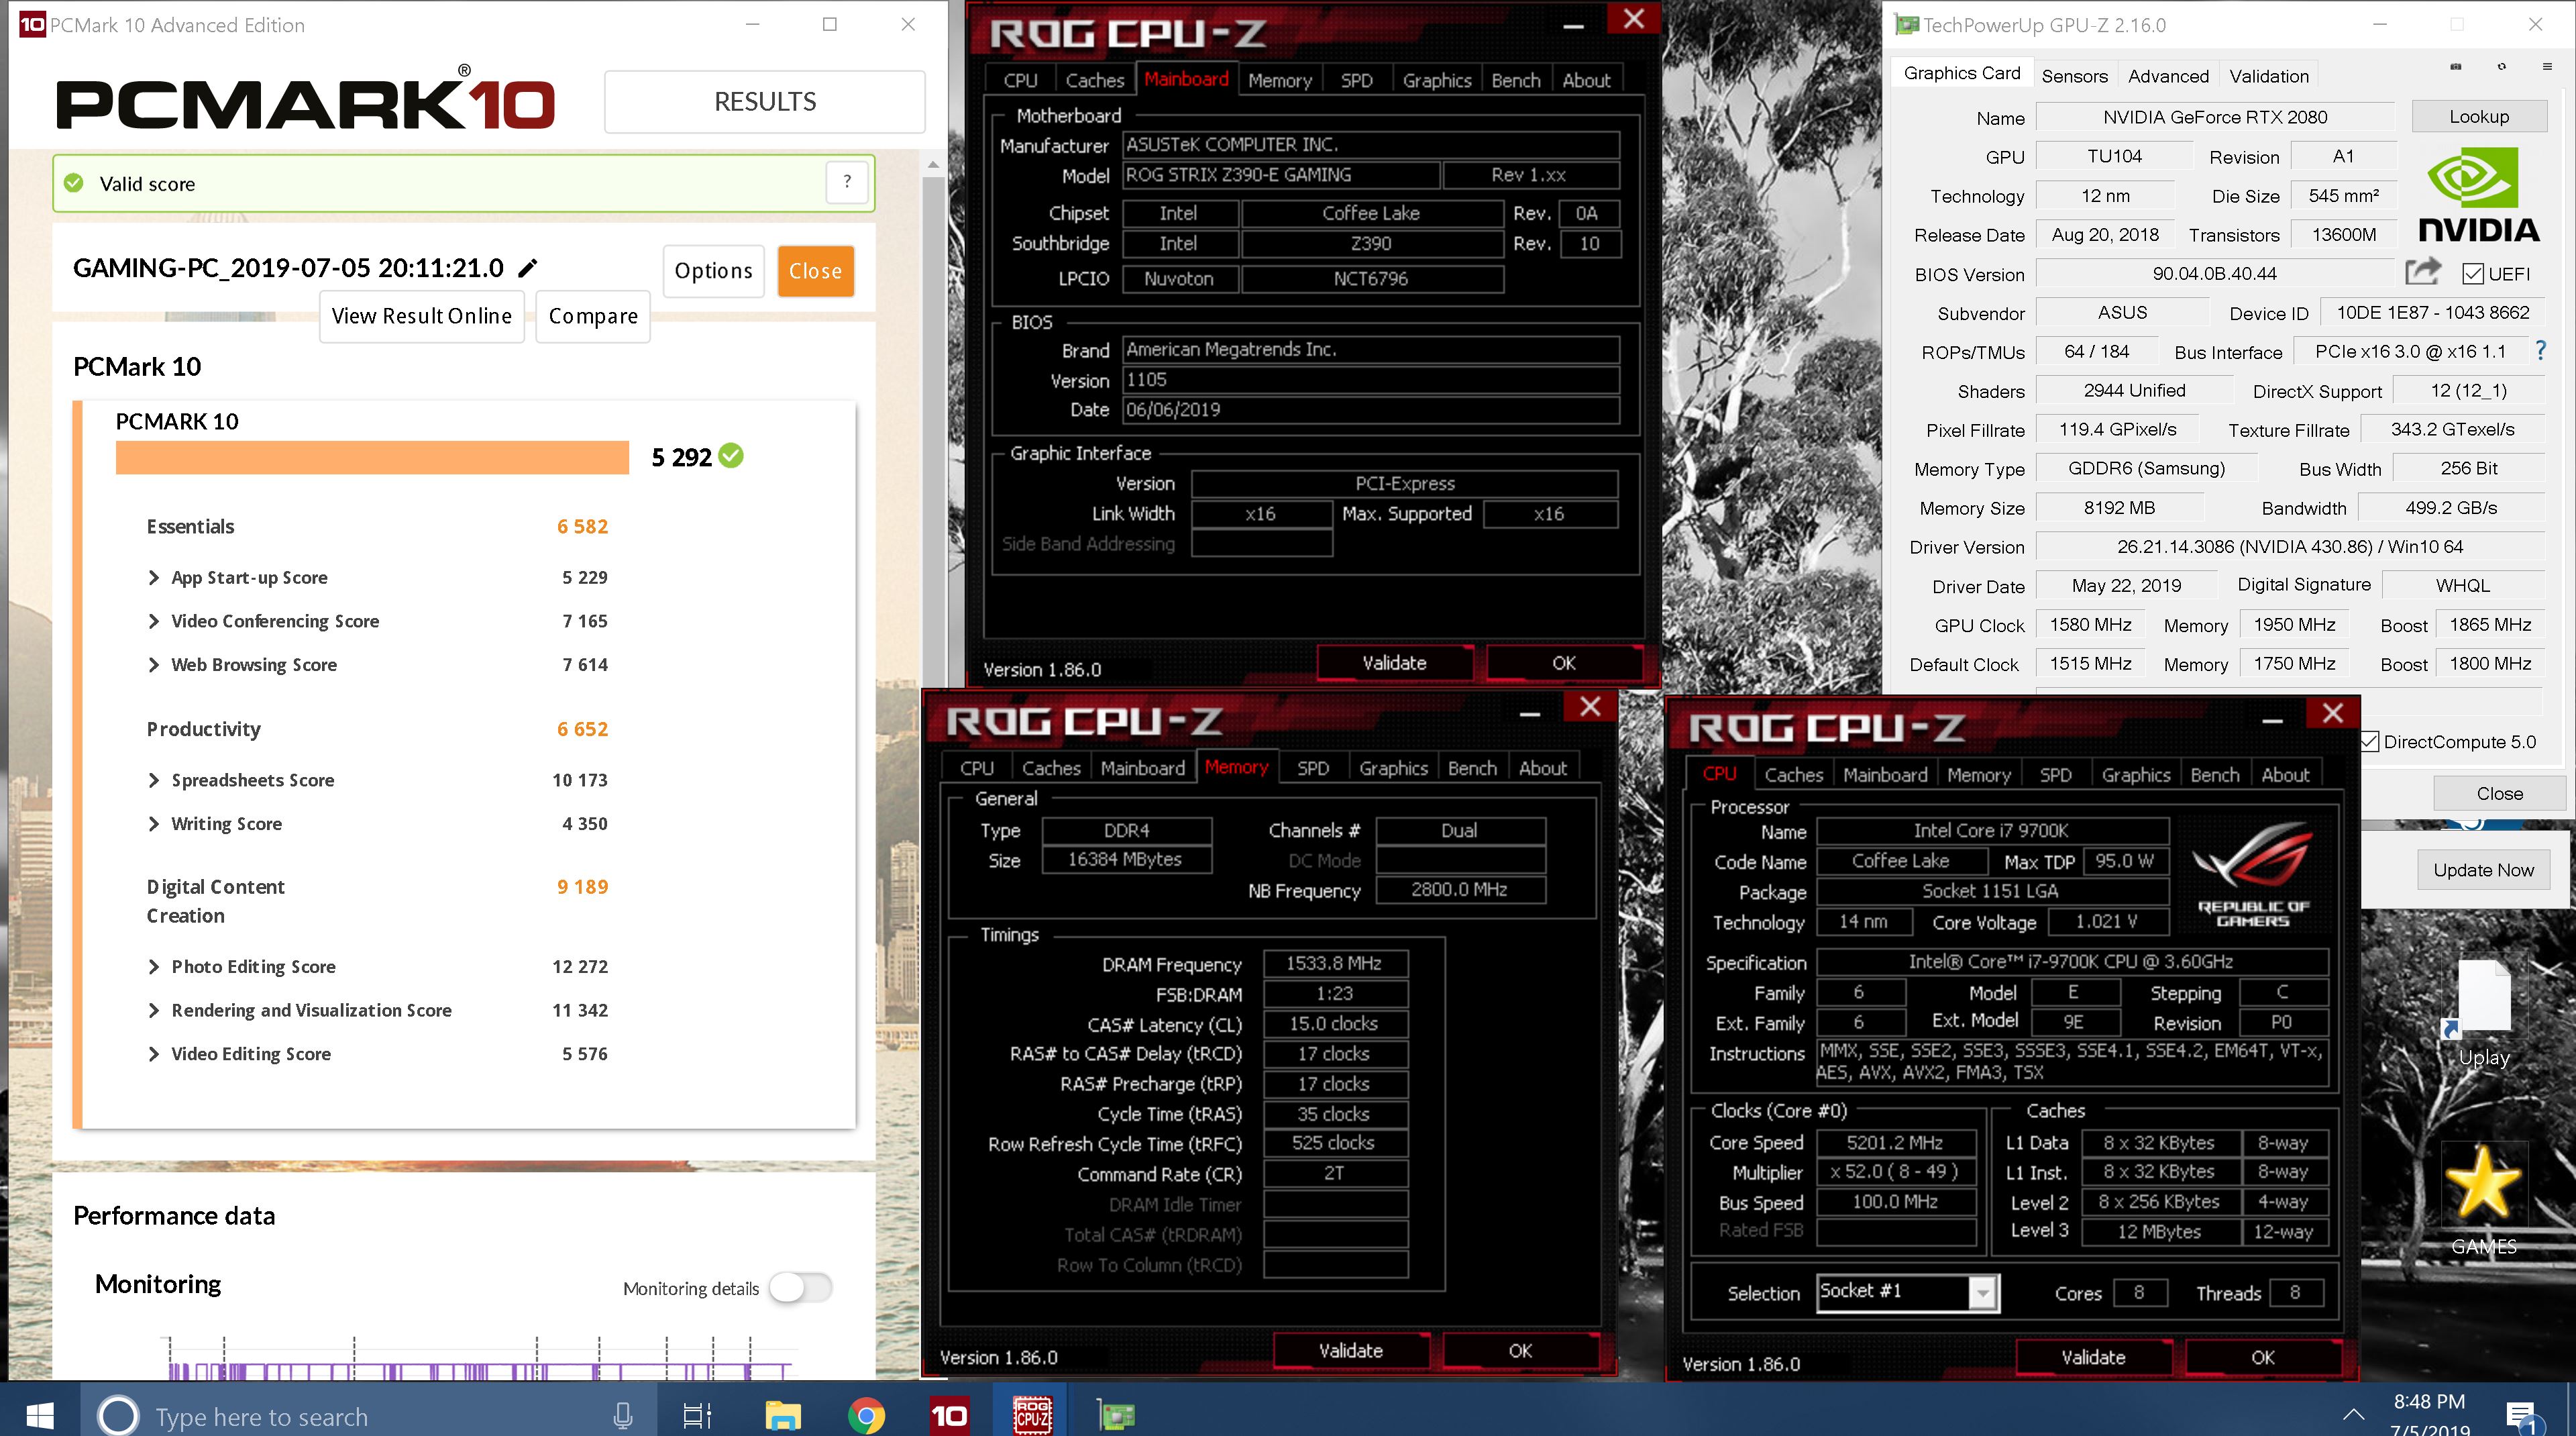Screen dimensions: 2576x1436
Task: Click the Cortana circle icon
Action: (118, 1415)
